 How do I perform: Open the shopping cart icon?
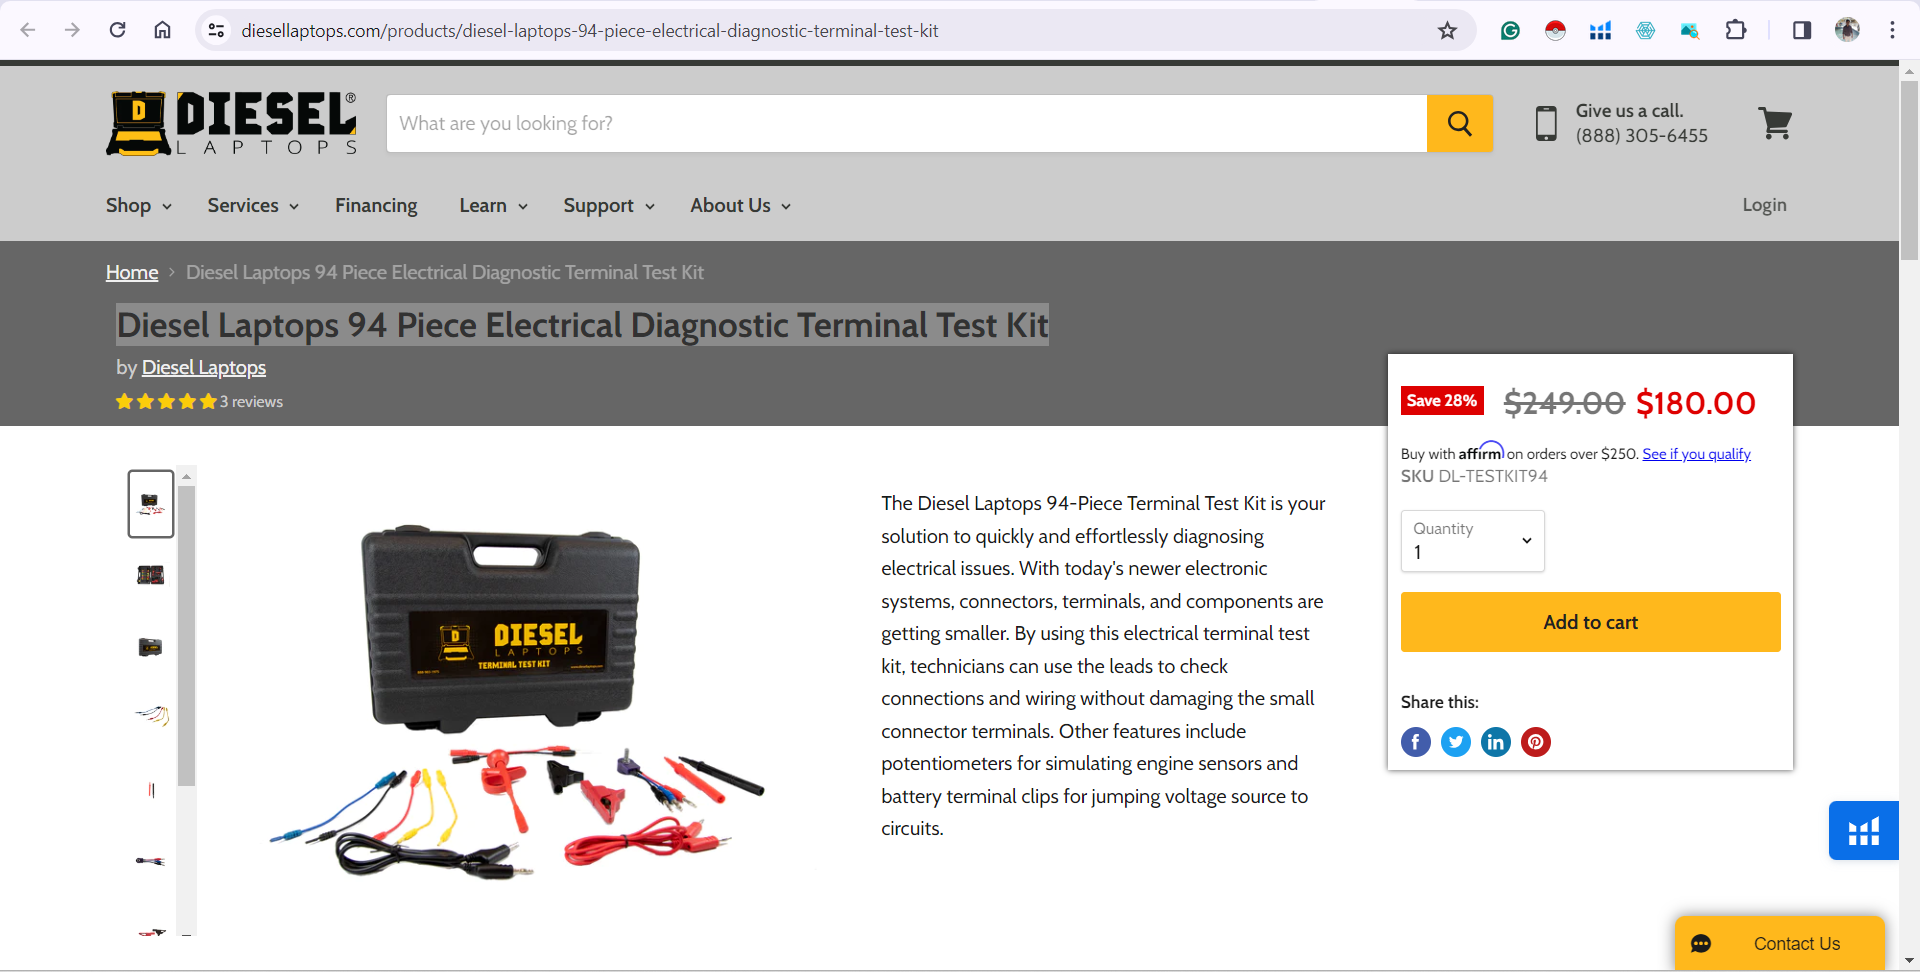pyautogui.click(x=1775, y=123)
